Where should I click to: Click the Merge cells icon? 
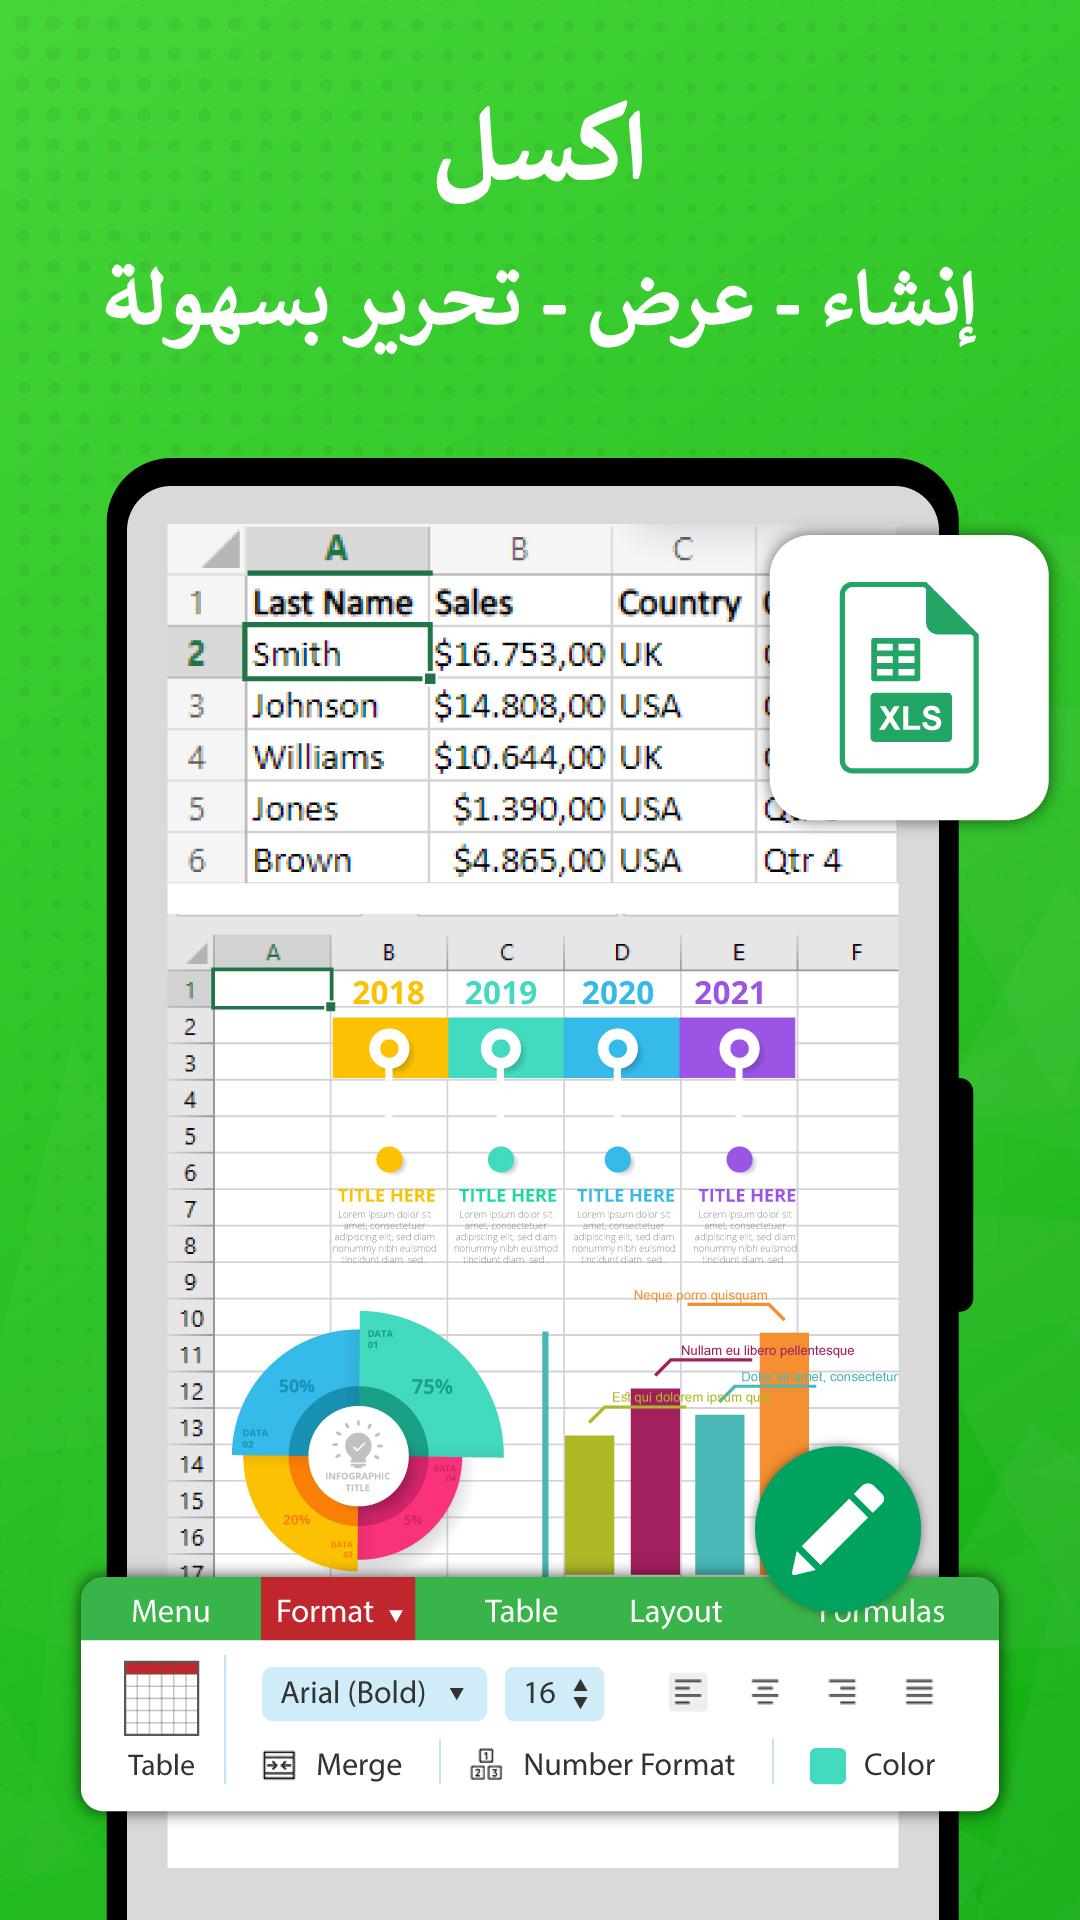[x=279, y=1765]
